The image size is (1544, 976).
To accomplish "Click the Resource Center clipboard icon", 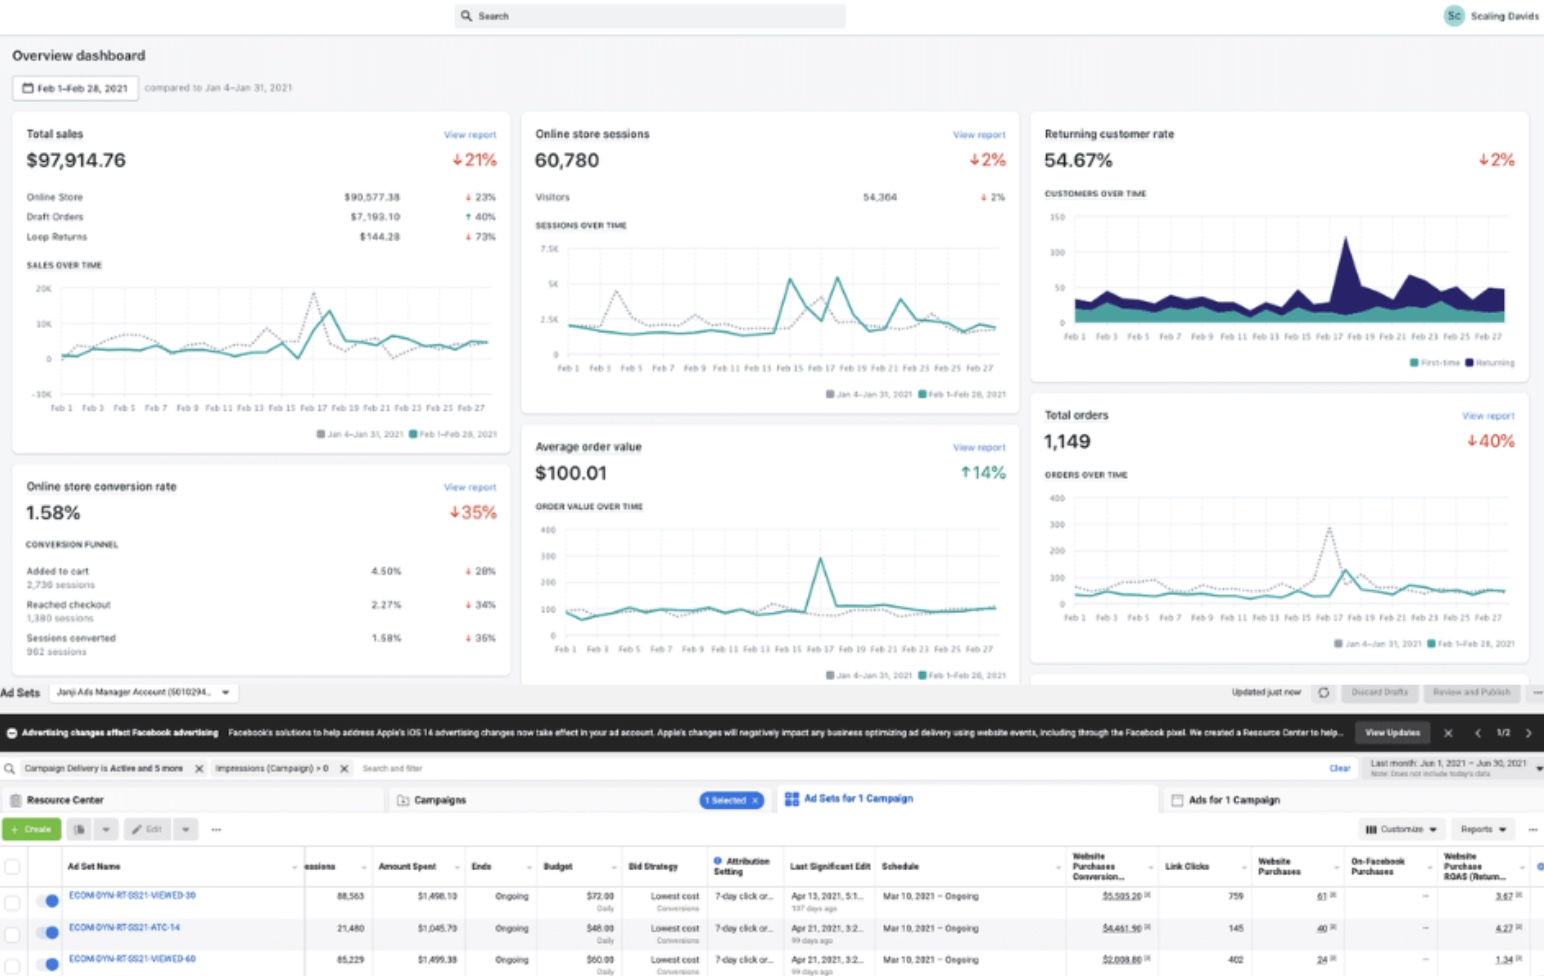I will pos(16,800).
